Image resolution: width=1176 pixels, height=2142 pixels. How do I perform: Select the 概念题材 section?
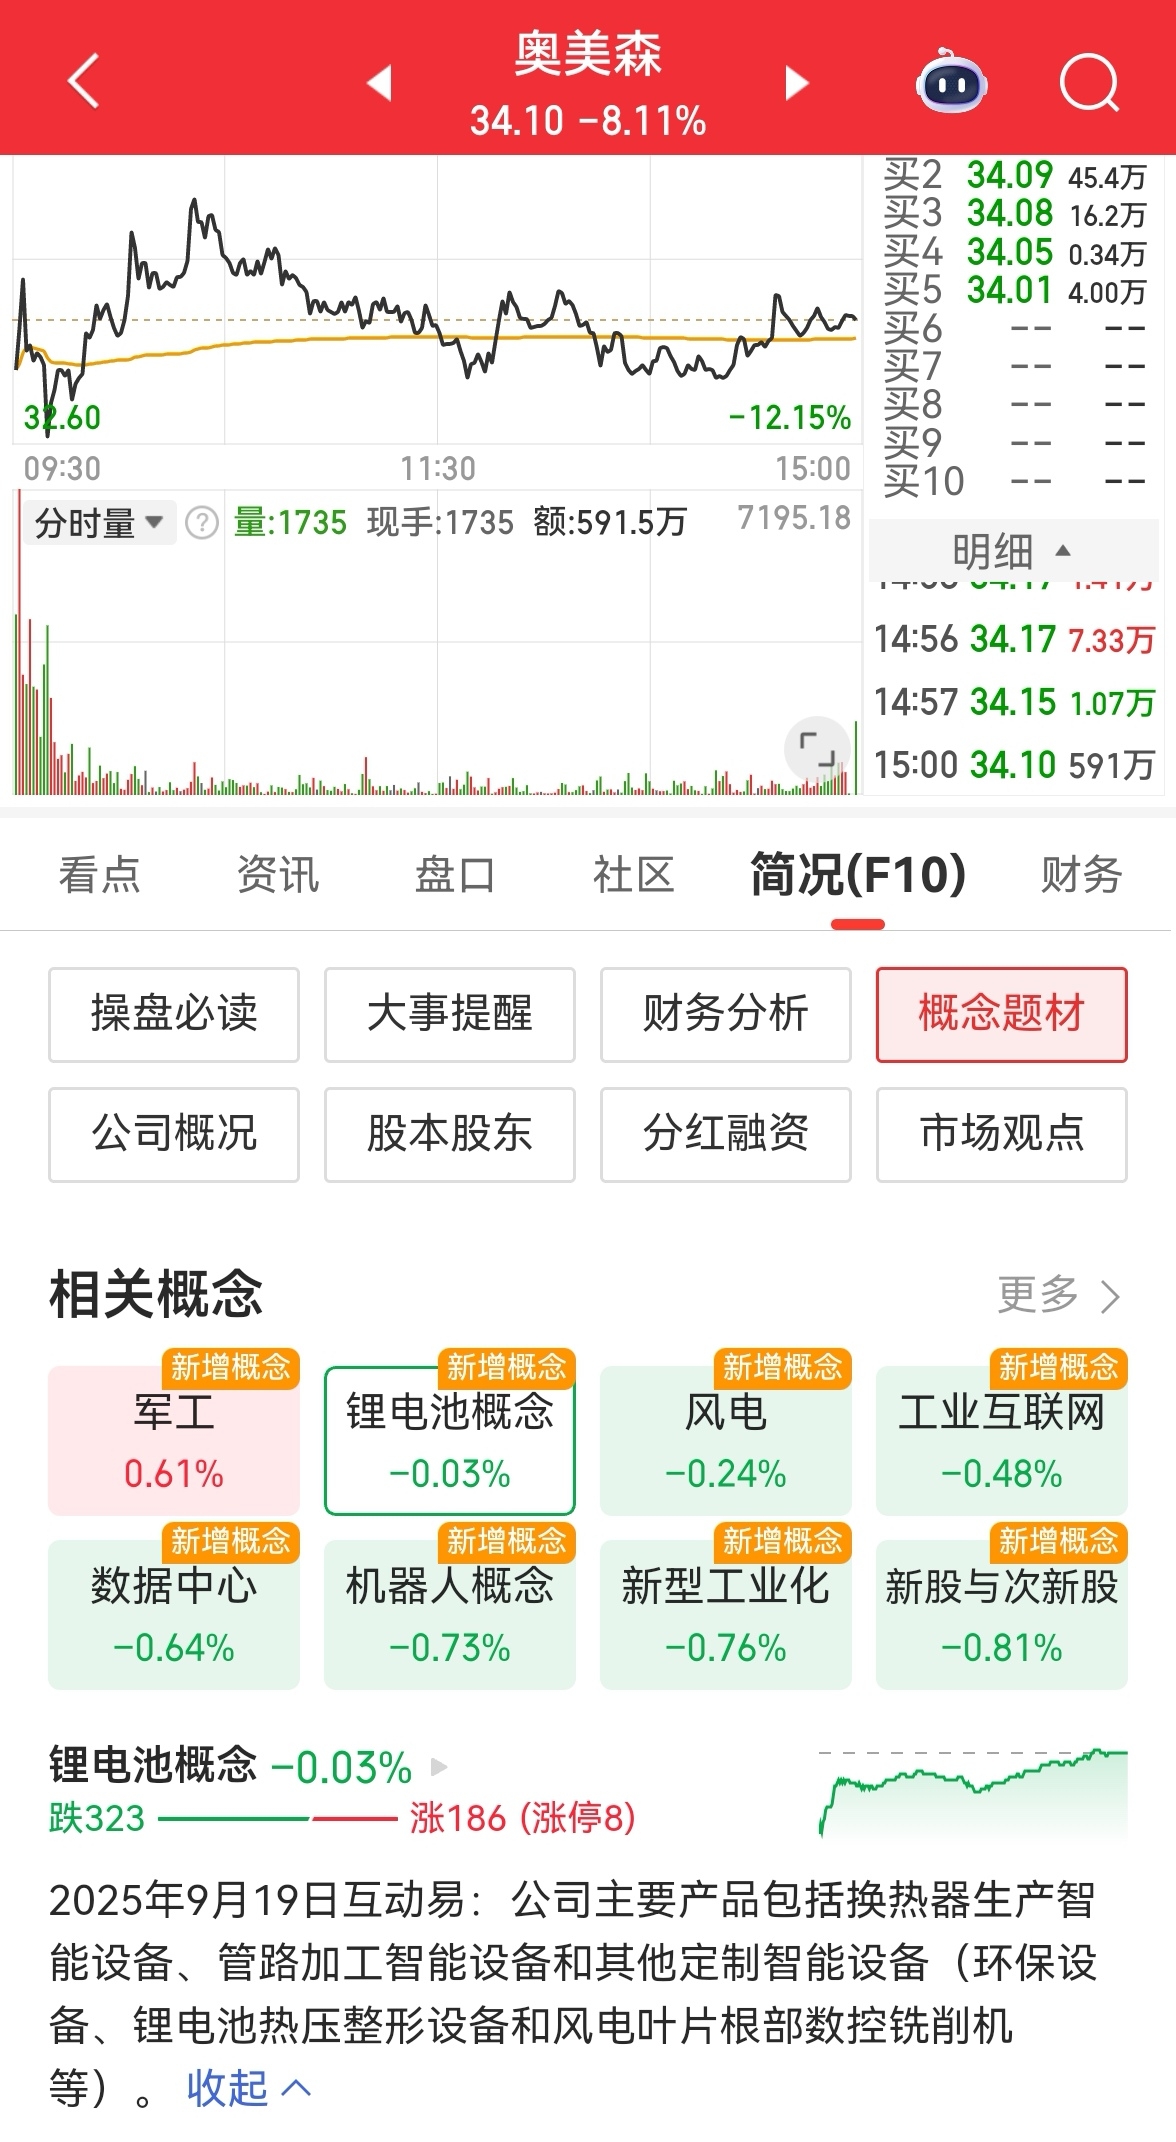(1002, 1014)
